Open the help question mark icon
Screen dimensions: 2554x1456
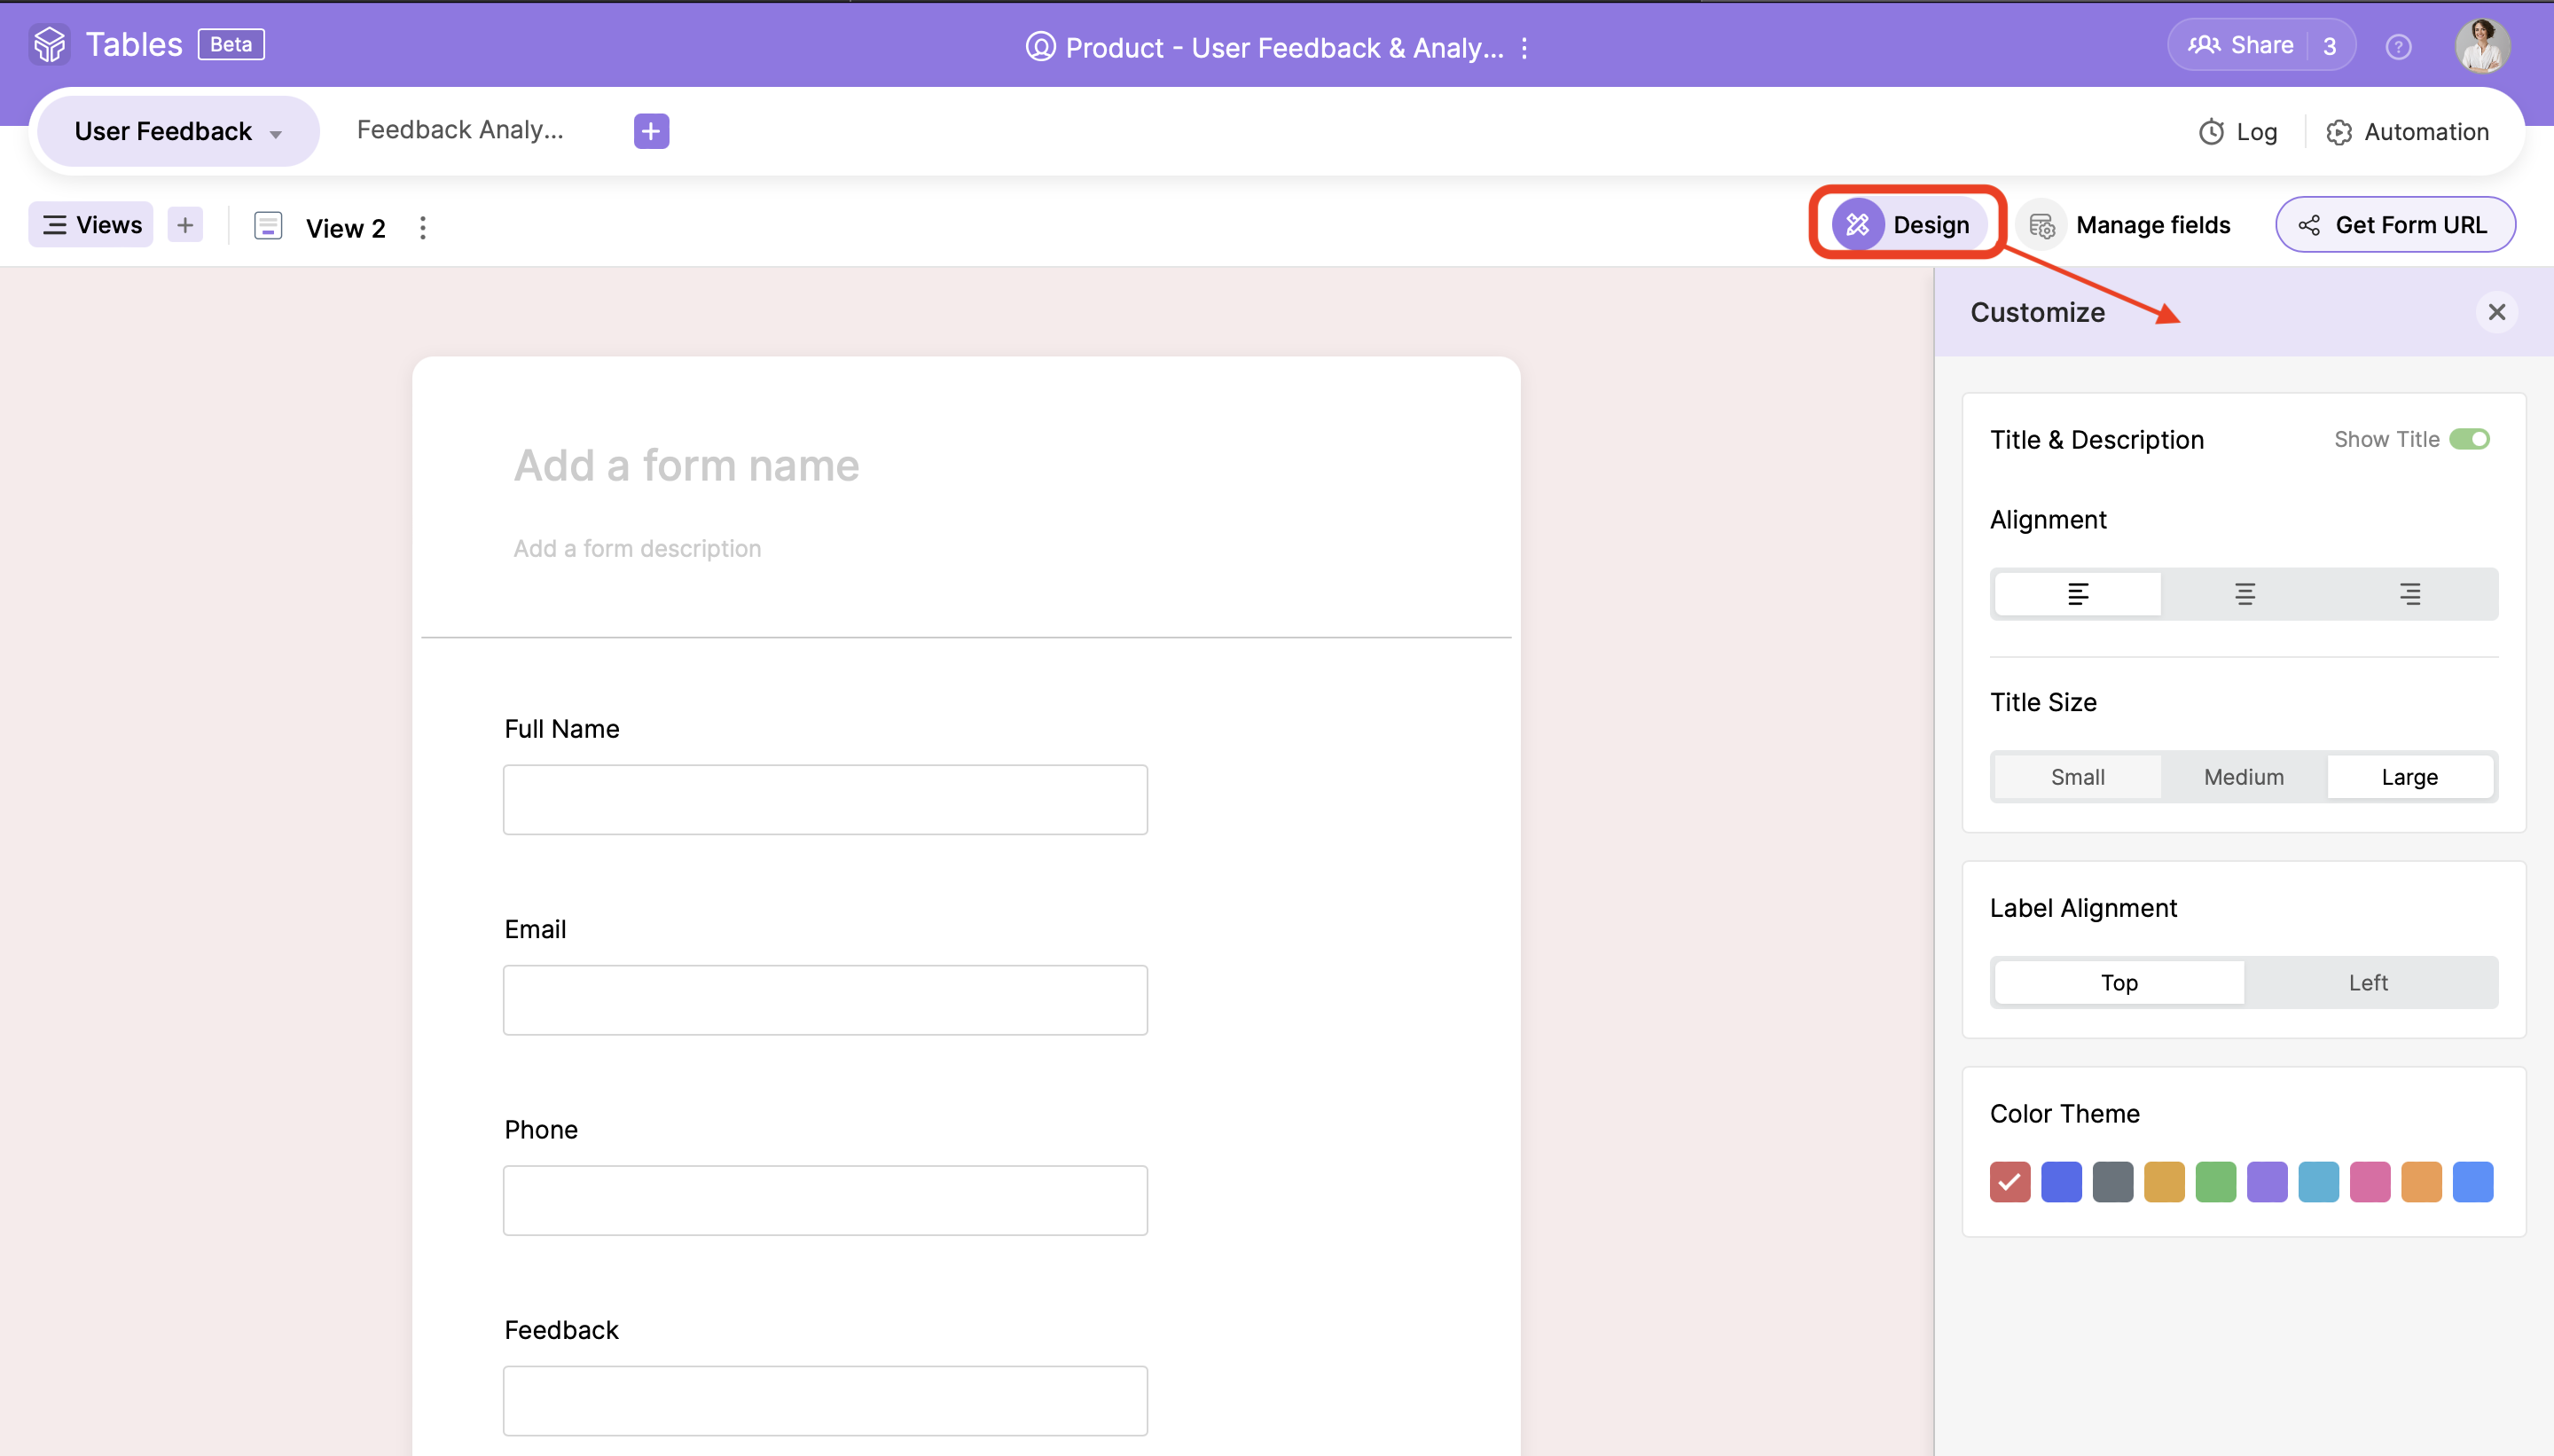pos(2398,47)
